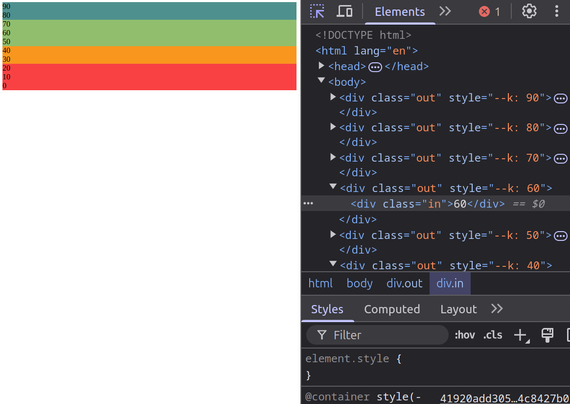Toggle the .cls element classes panel
The height and width of the screenshot is (404, 570).
[x=493, y=335]
